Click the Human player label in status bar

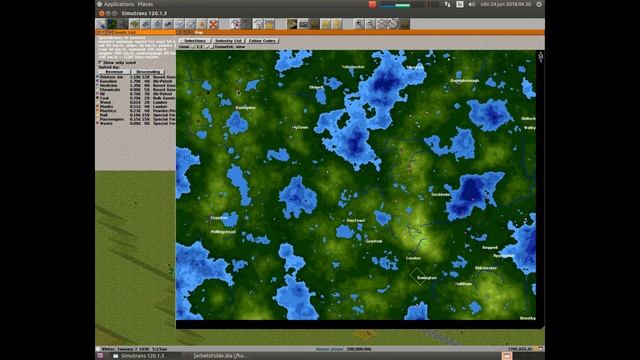tap(329, 349)
